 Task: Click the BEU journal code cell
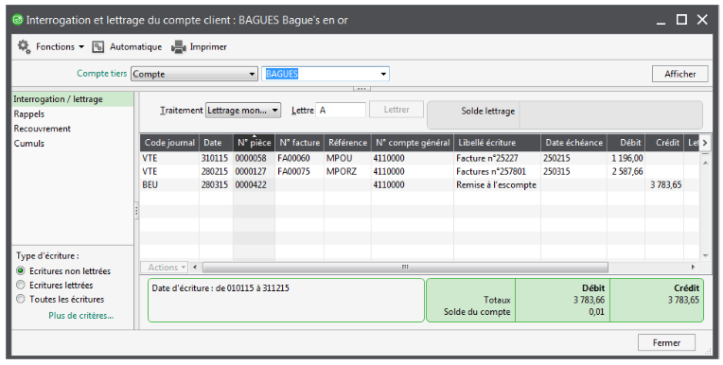tap(150, 185)
